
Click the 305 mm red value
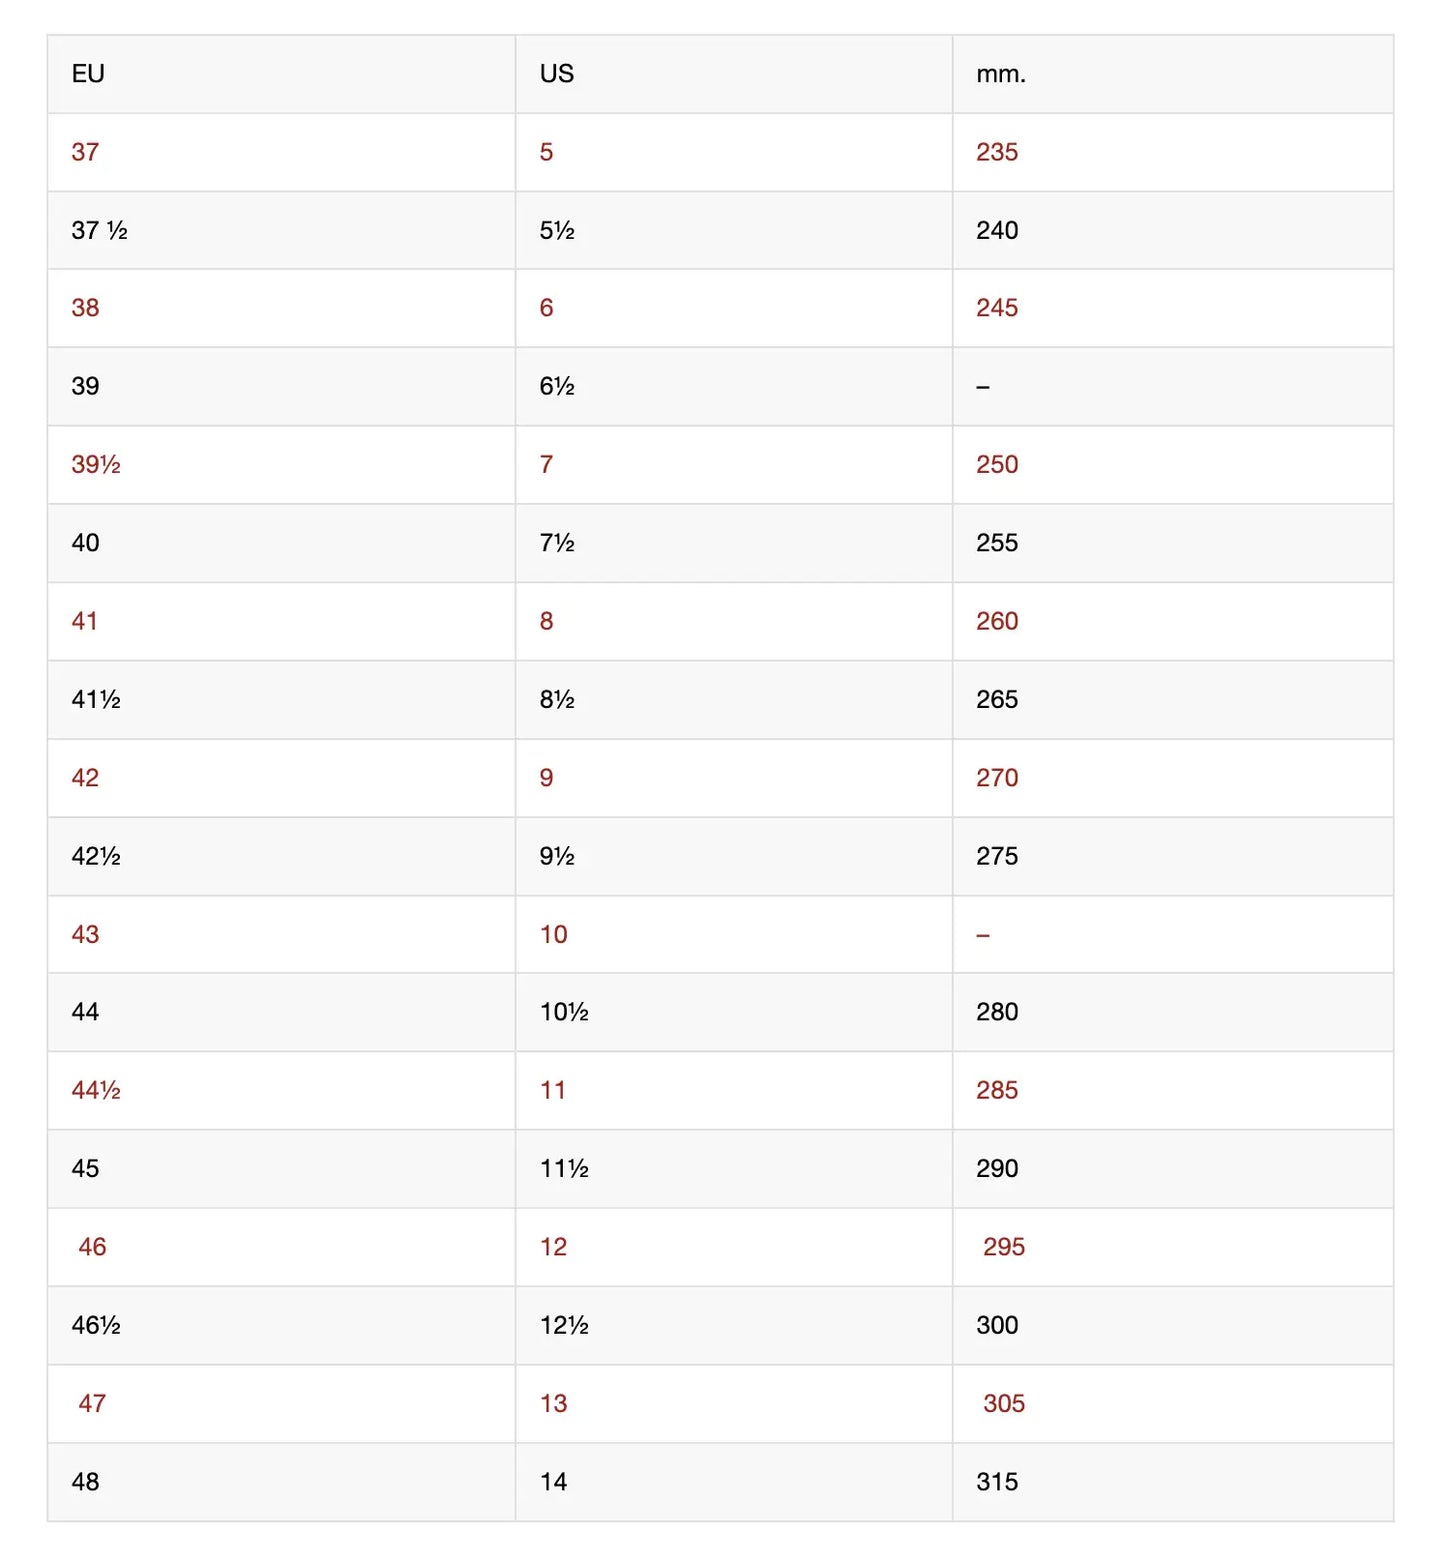pyautogui.click(x=1003, y=1403)
